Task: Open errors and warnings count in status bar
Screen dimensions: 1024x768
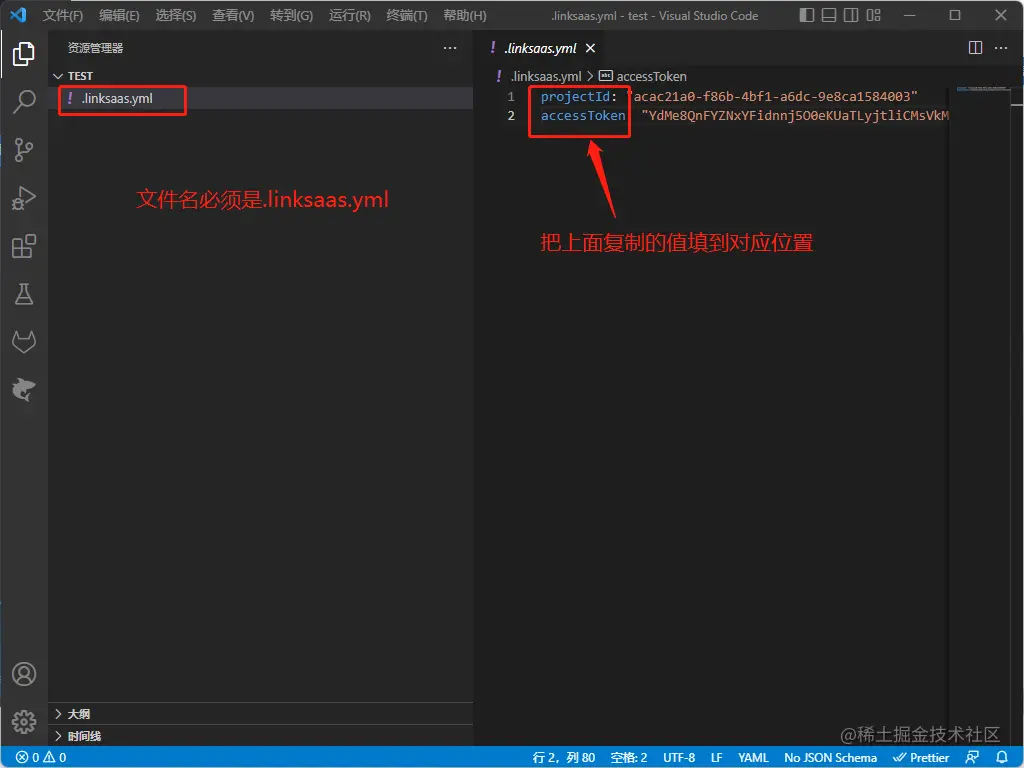Action: (x=40, y=757)
